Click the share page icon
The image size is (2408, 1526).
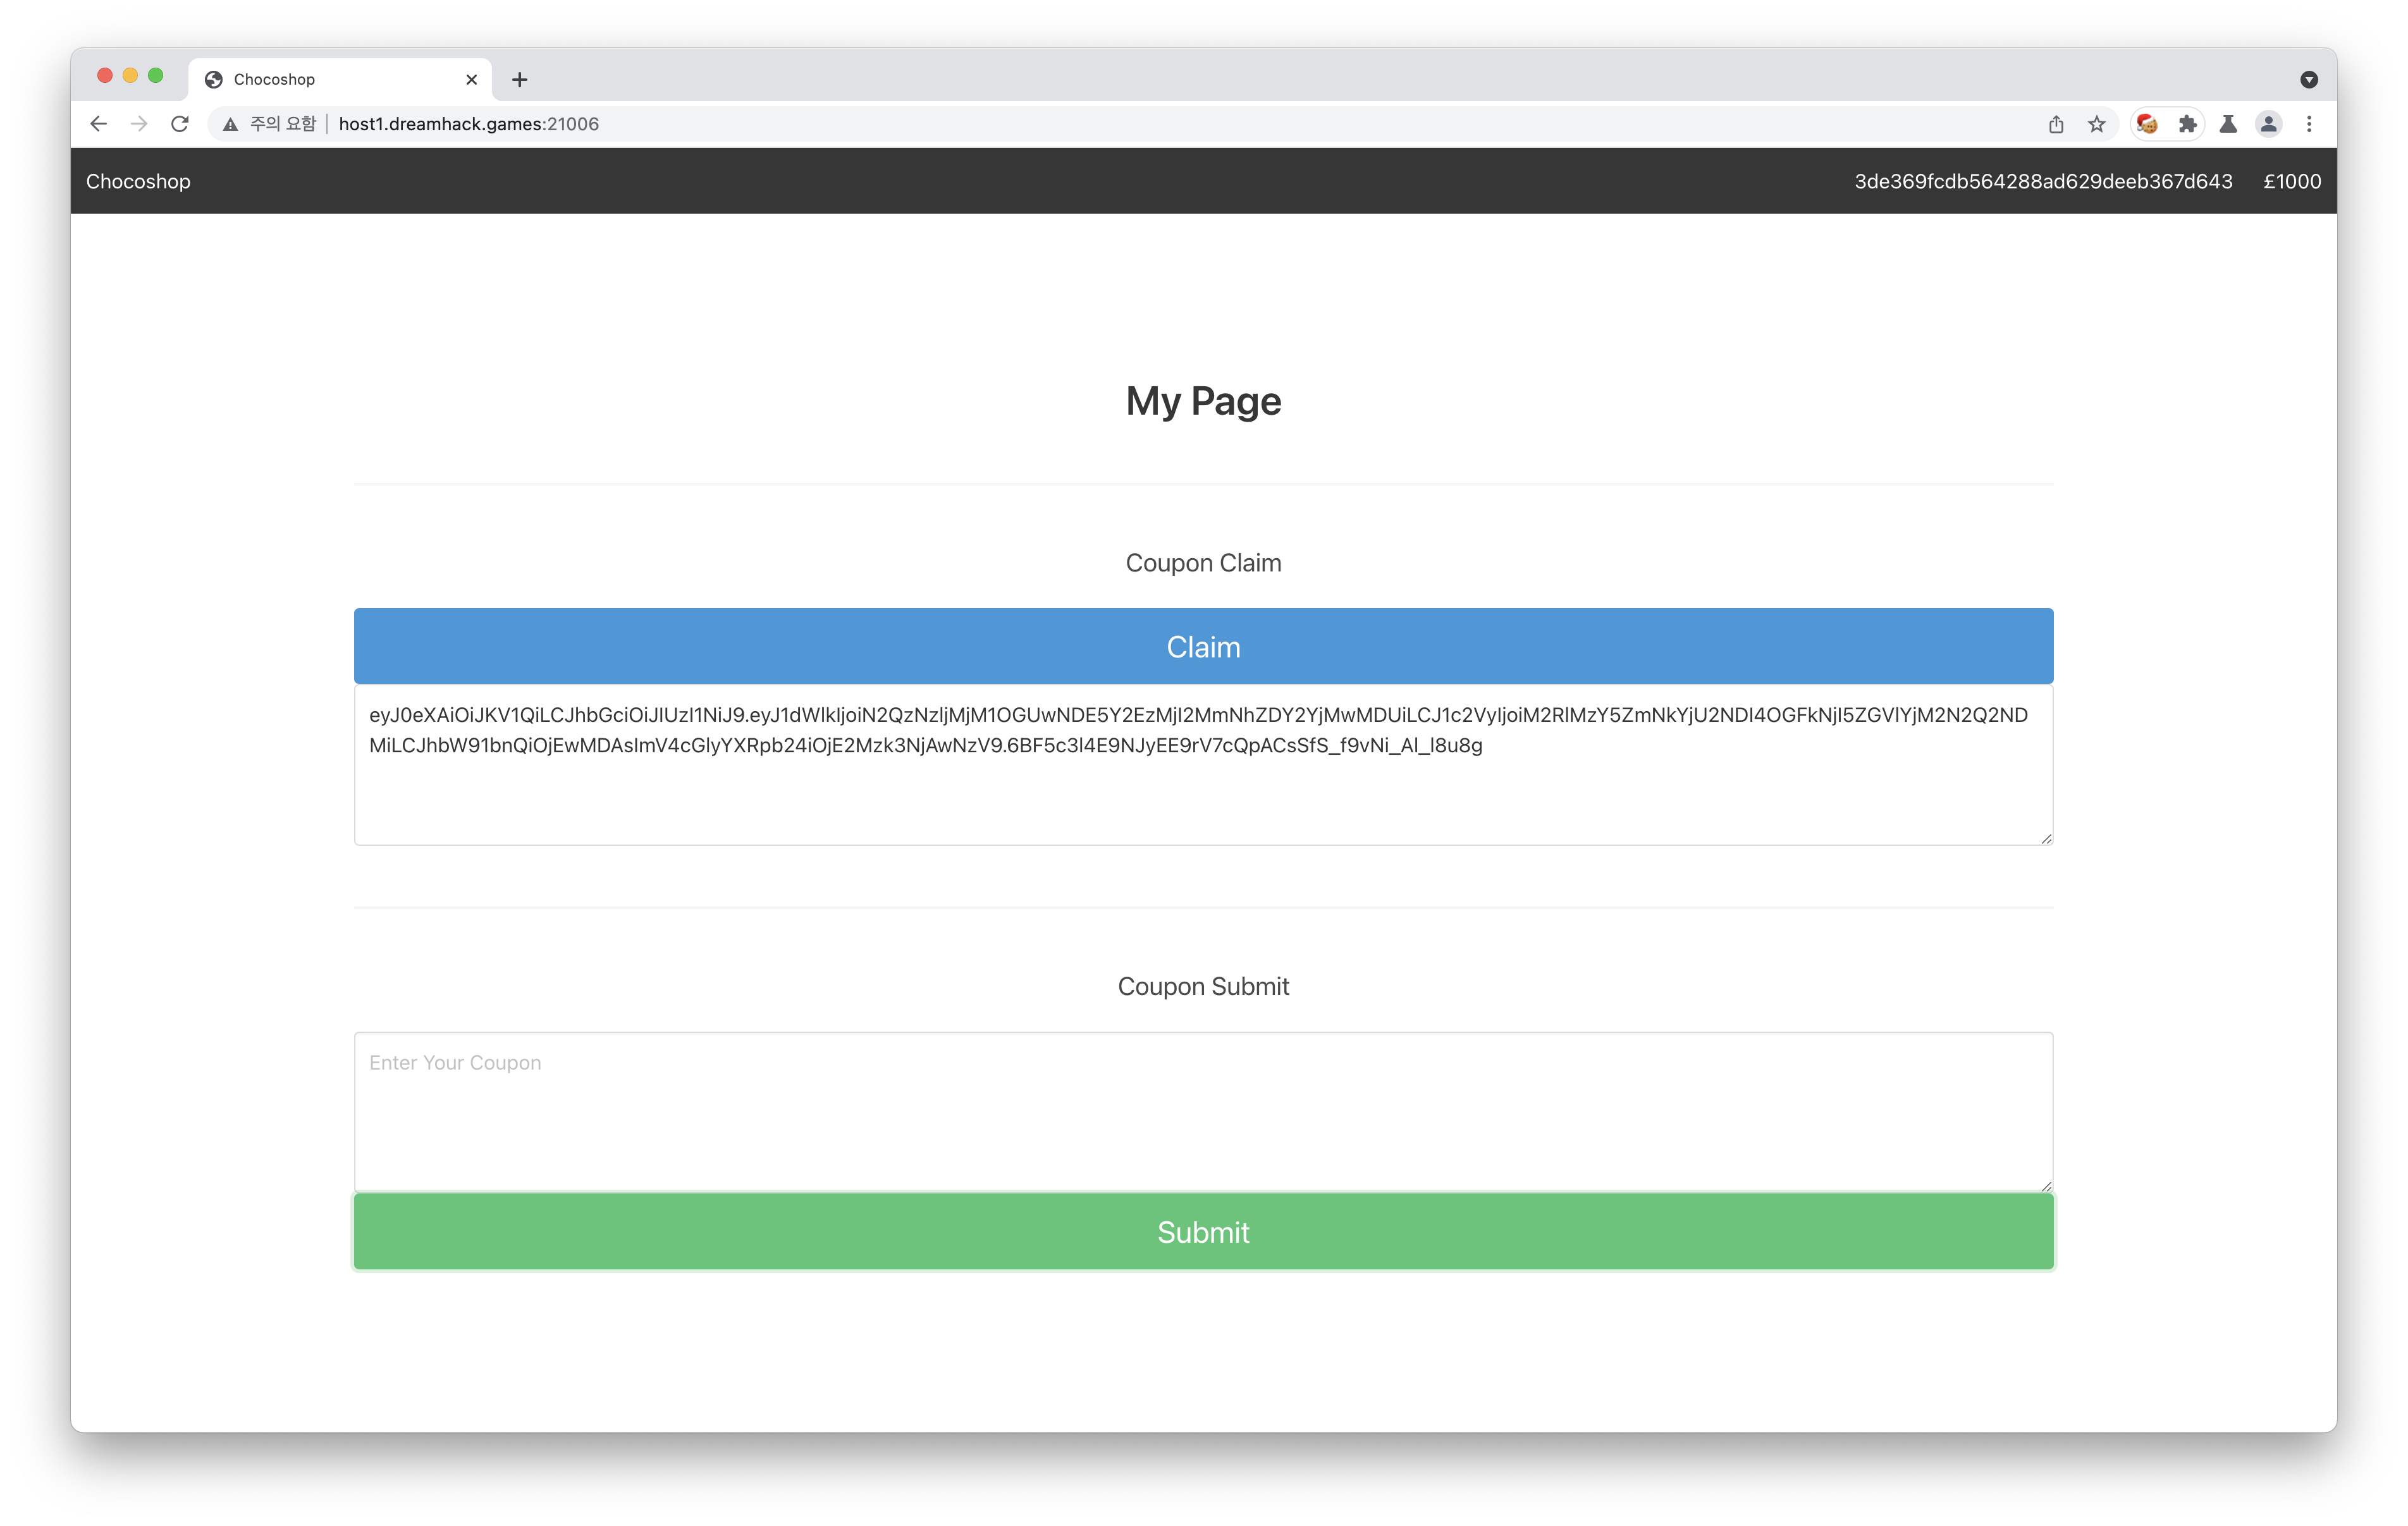tap(2056, 124)
